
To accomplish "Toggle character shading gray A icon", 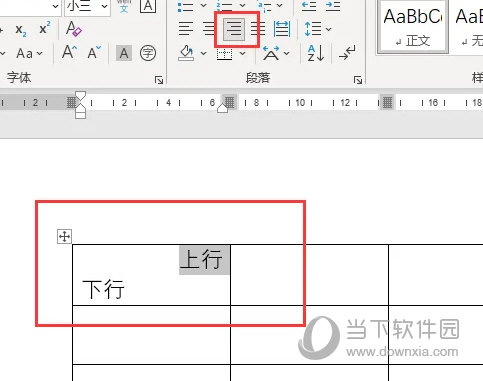I will coord(124,53).
